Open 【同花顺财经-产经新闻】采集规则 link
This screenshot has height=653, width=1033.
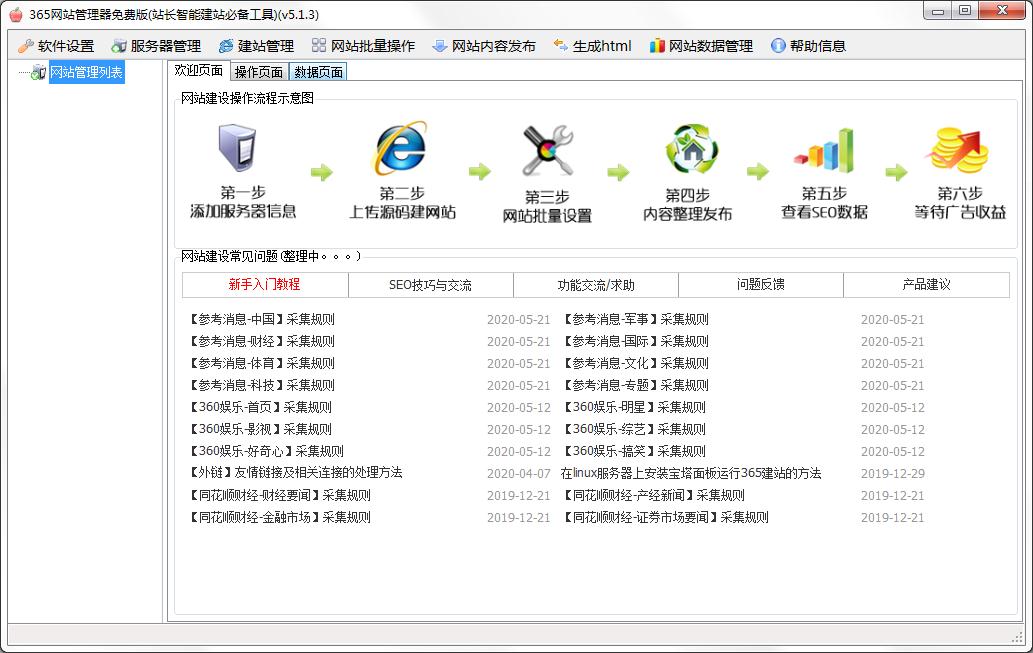[x=654, y=496]
